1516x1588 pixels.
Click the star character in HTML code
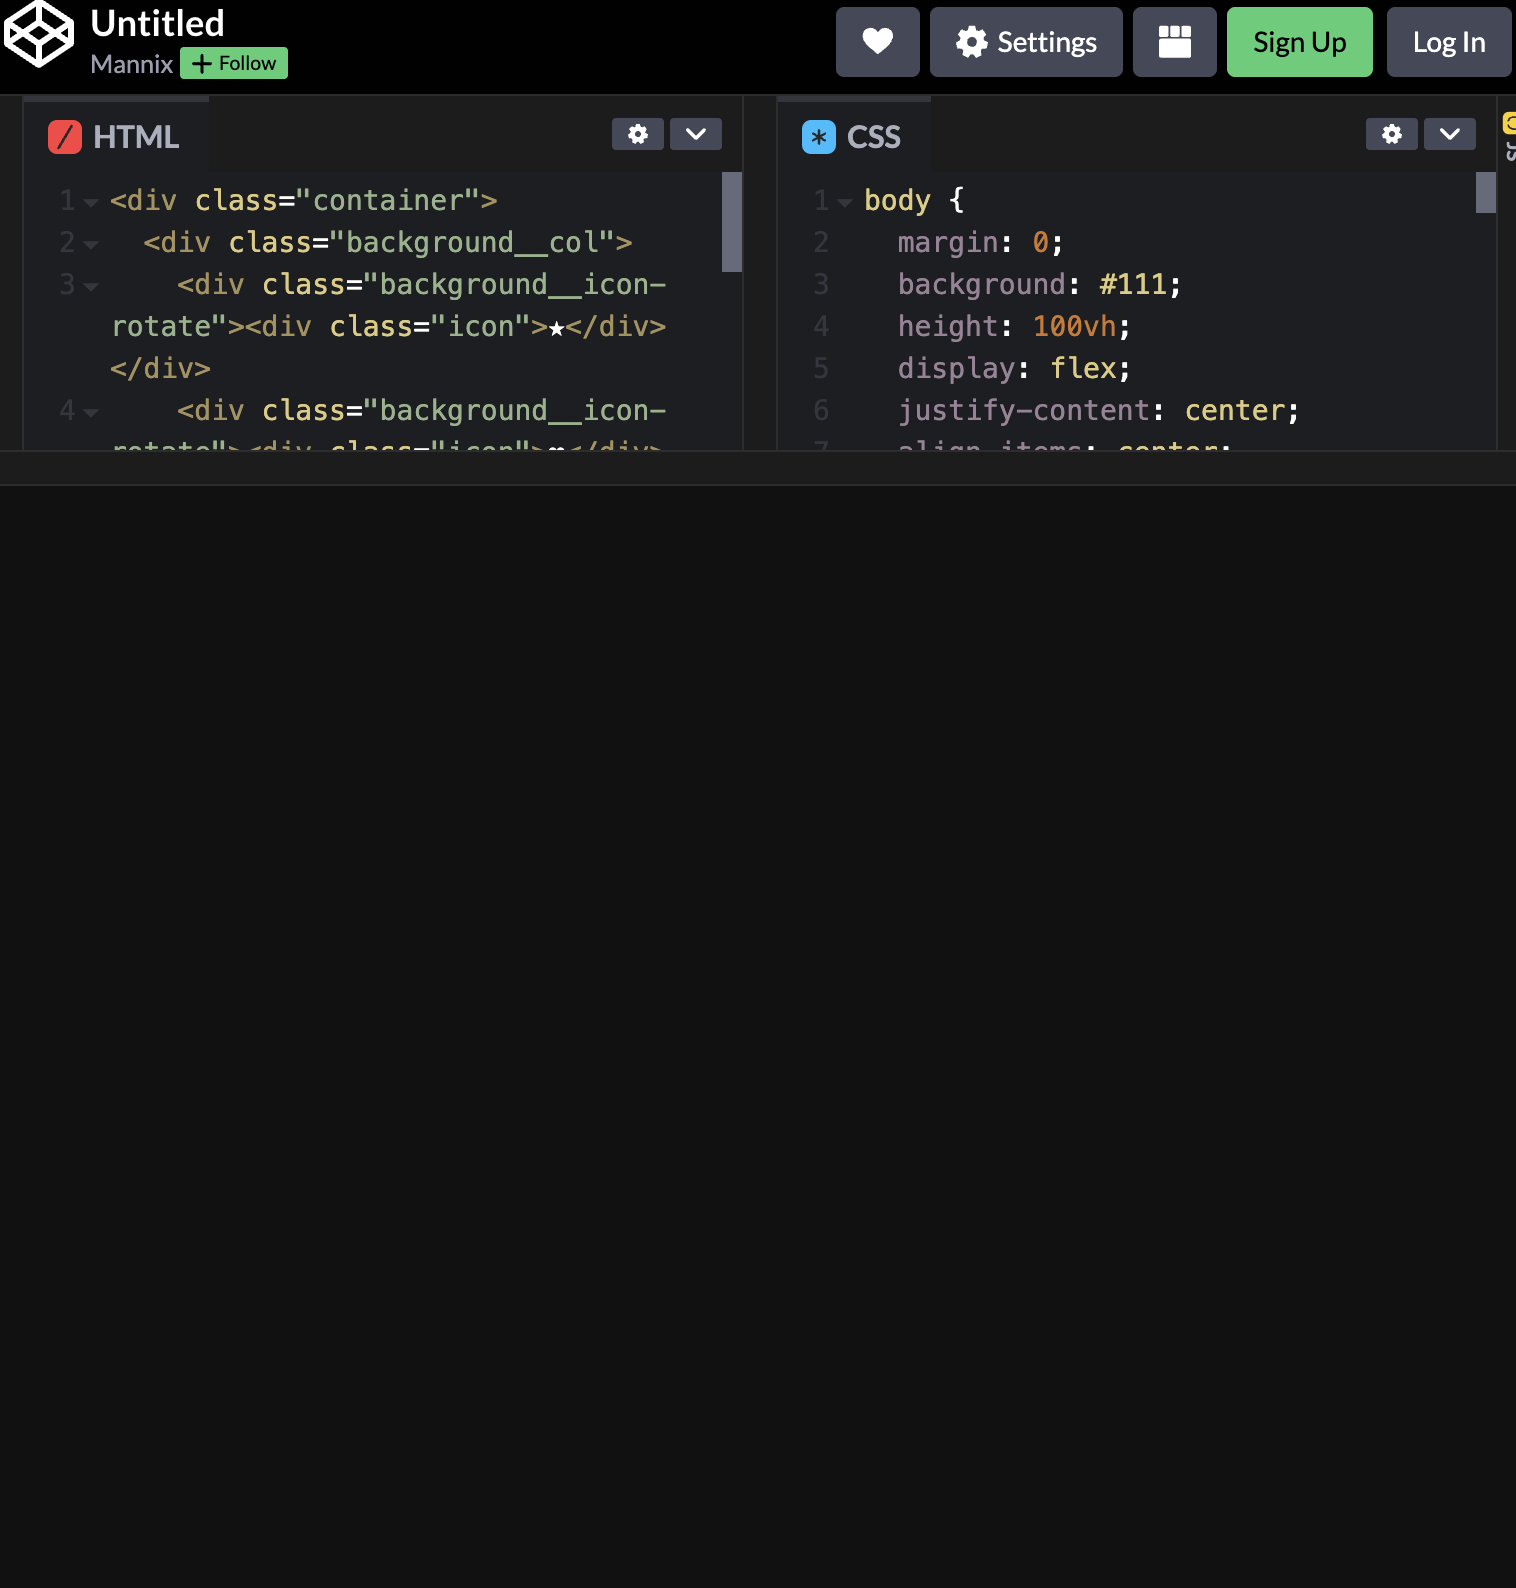point(556,328)
